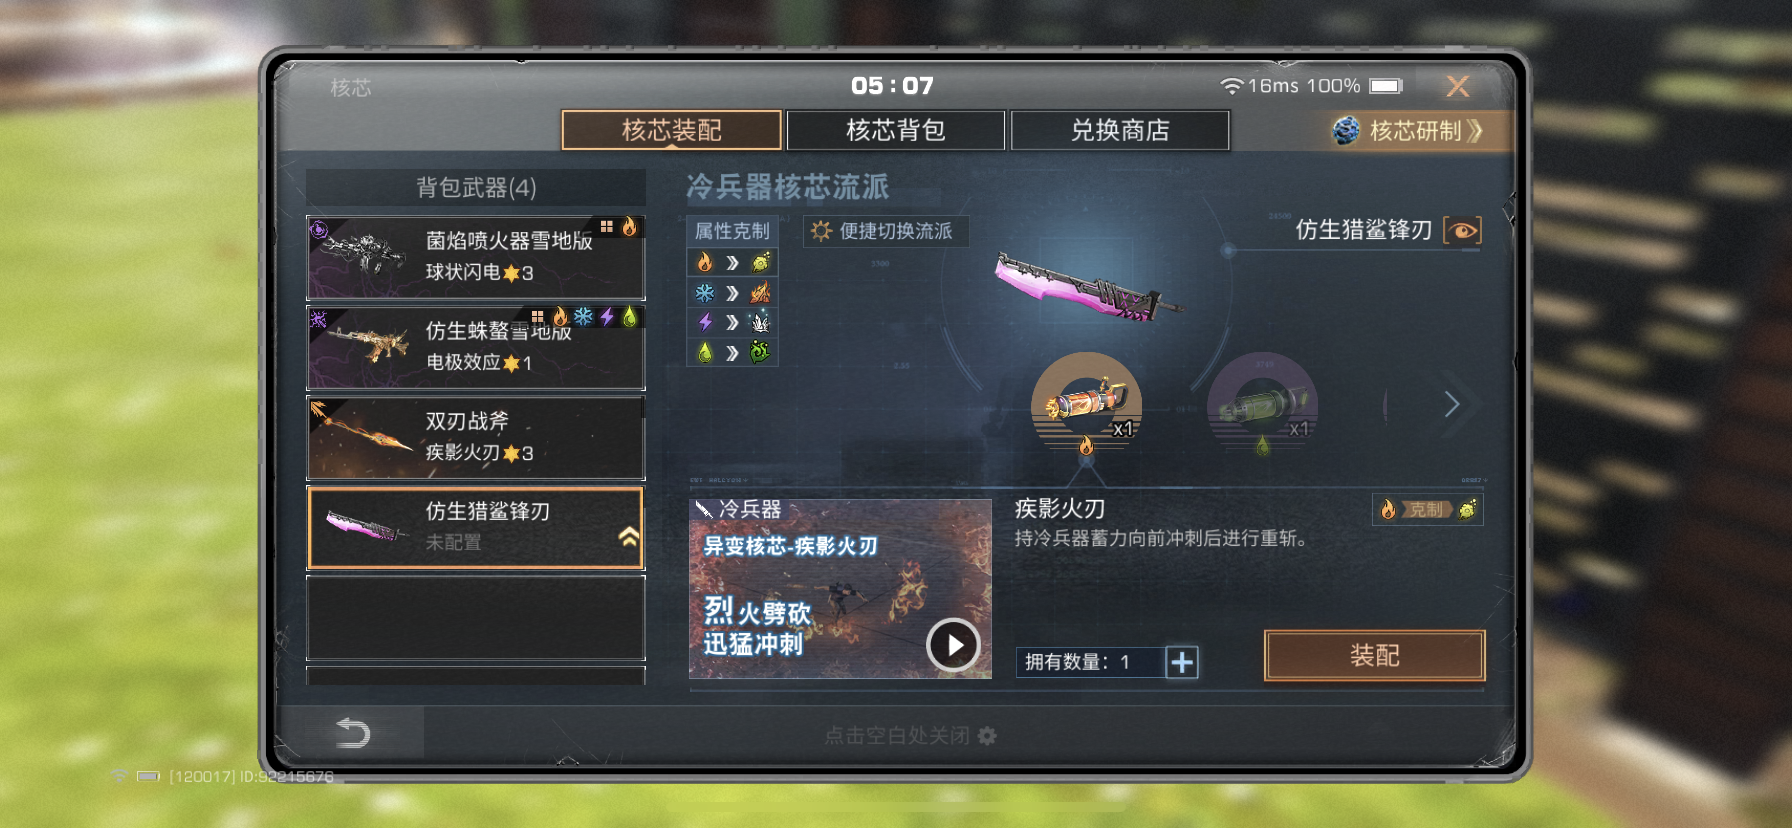Viewport: 1792px width, 828px height.
Task: Select the orange fire core item
Action: (1087, 404)
